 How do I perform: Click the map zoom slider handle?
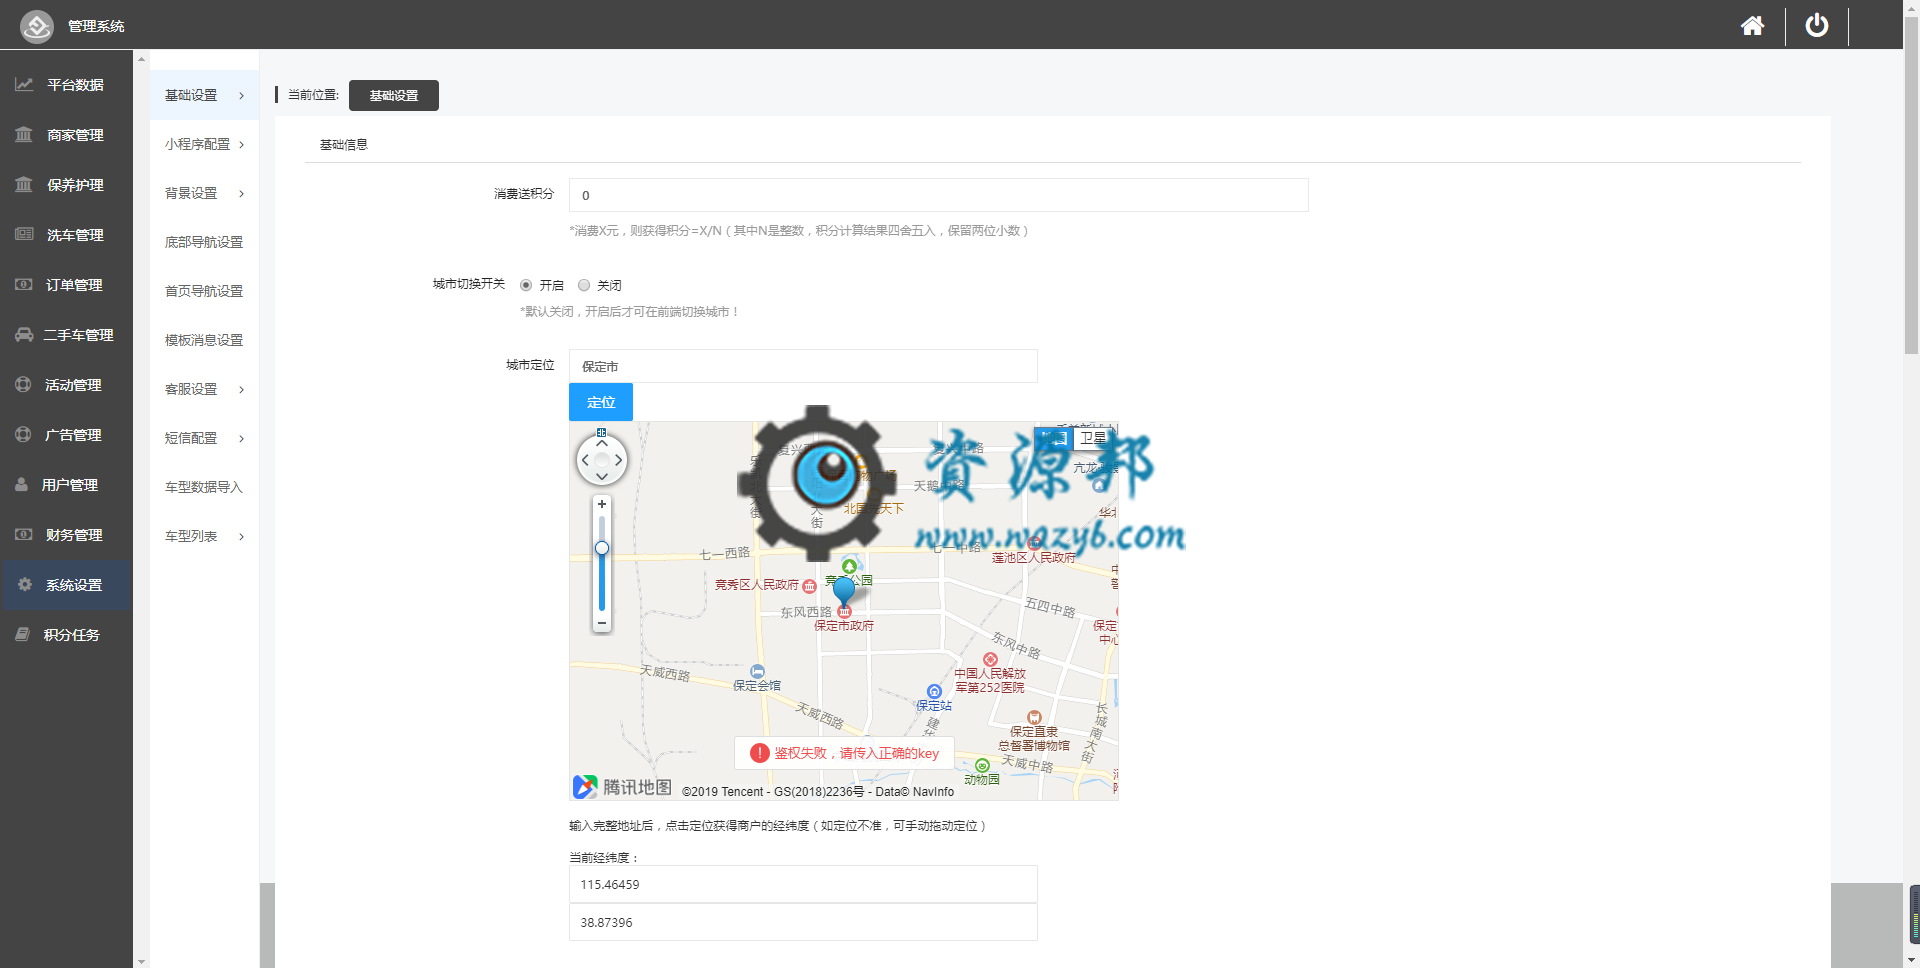tap(602, 548)
